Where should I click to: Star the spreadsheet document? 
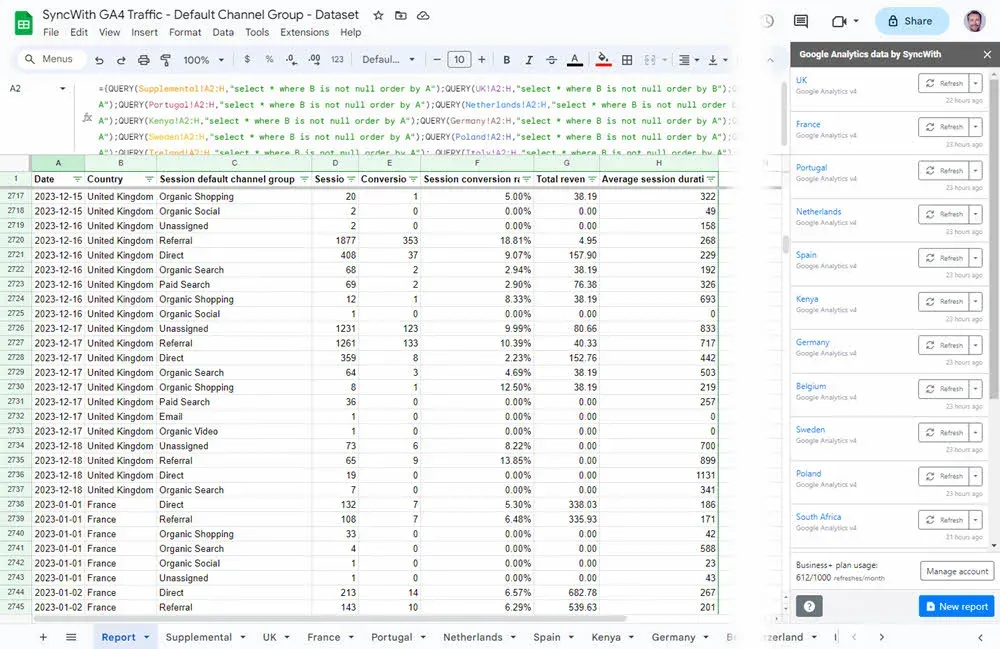[x=378, y=15]
